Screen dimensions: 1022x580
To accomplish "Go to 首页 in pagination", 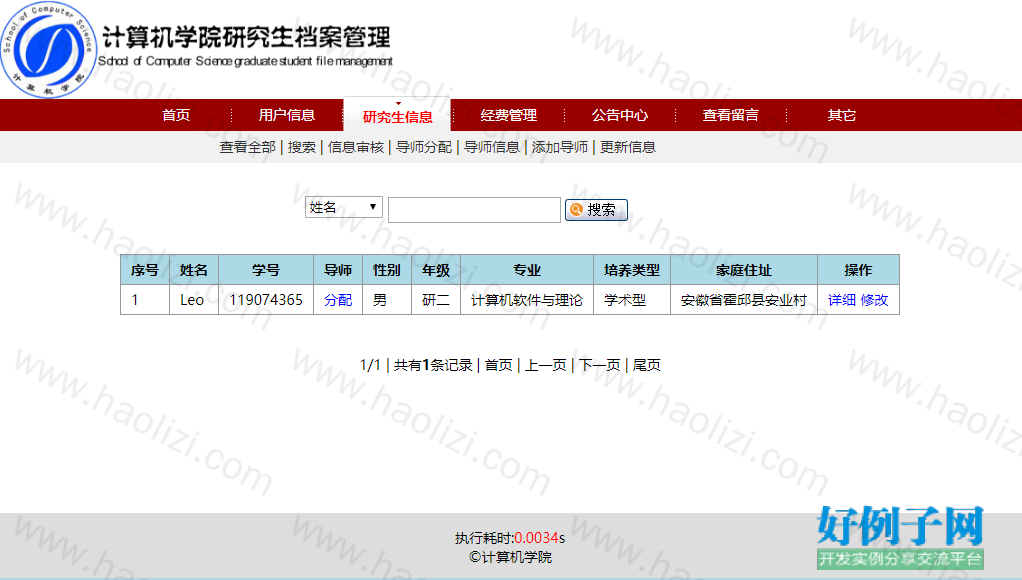I will tap(499, 365).
